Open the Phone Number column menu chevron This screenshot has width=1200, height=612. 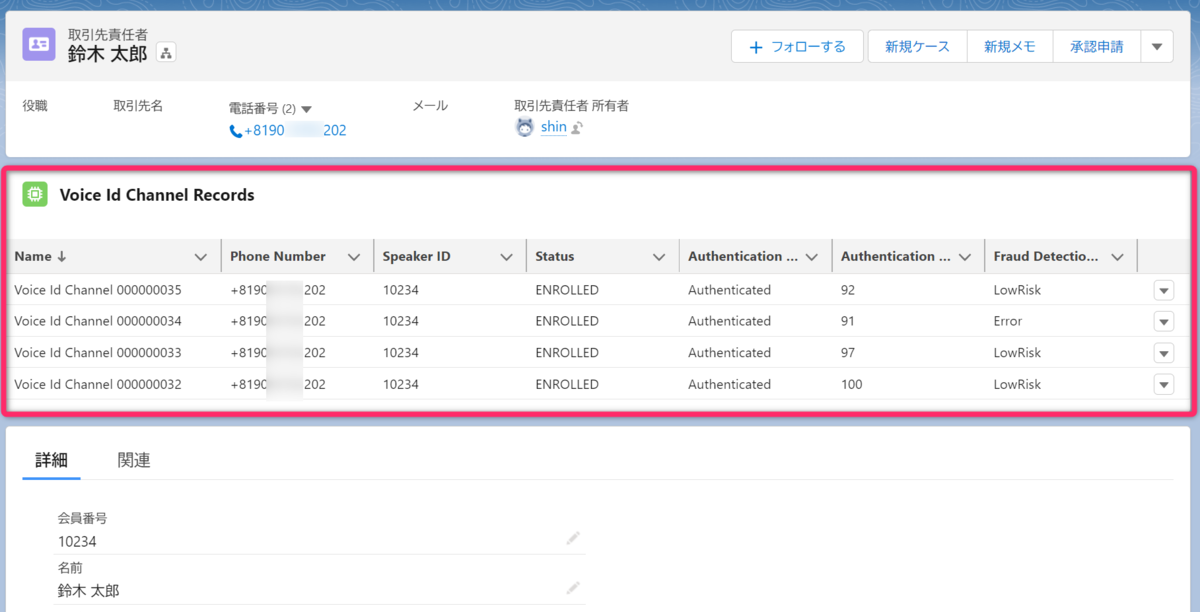coord(353,257)
